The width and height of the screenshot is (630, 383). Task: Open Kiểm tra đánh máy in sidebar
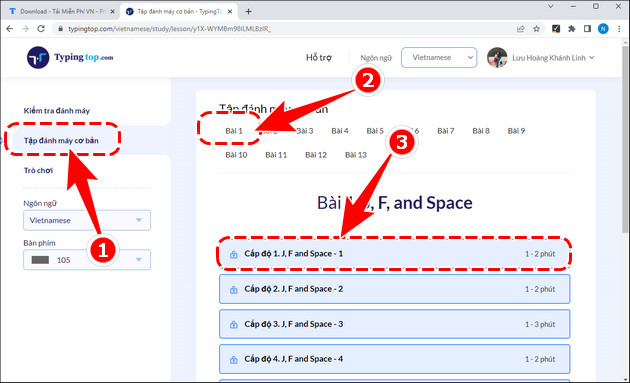coord(57,111)
